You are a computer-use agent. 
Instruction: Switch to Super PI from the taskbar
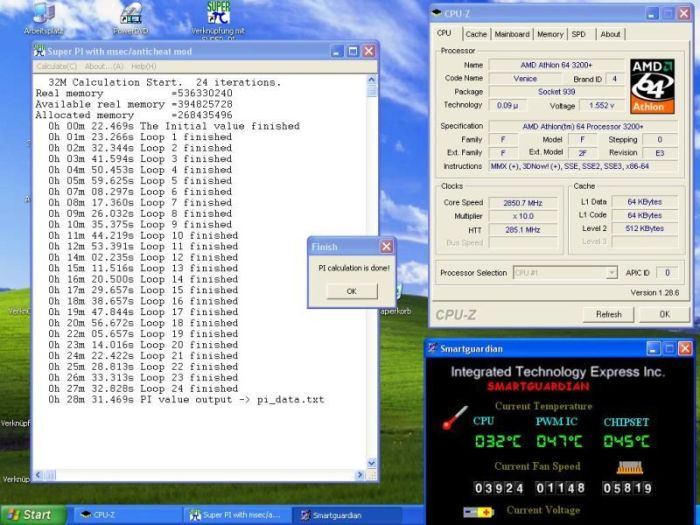point(237,515)
